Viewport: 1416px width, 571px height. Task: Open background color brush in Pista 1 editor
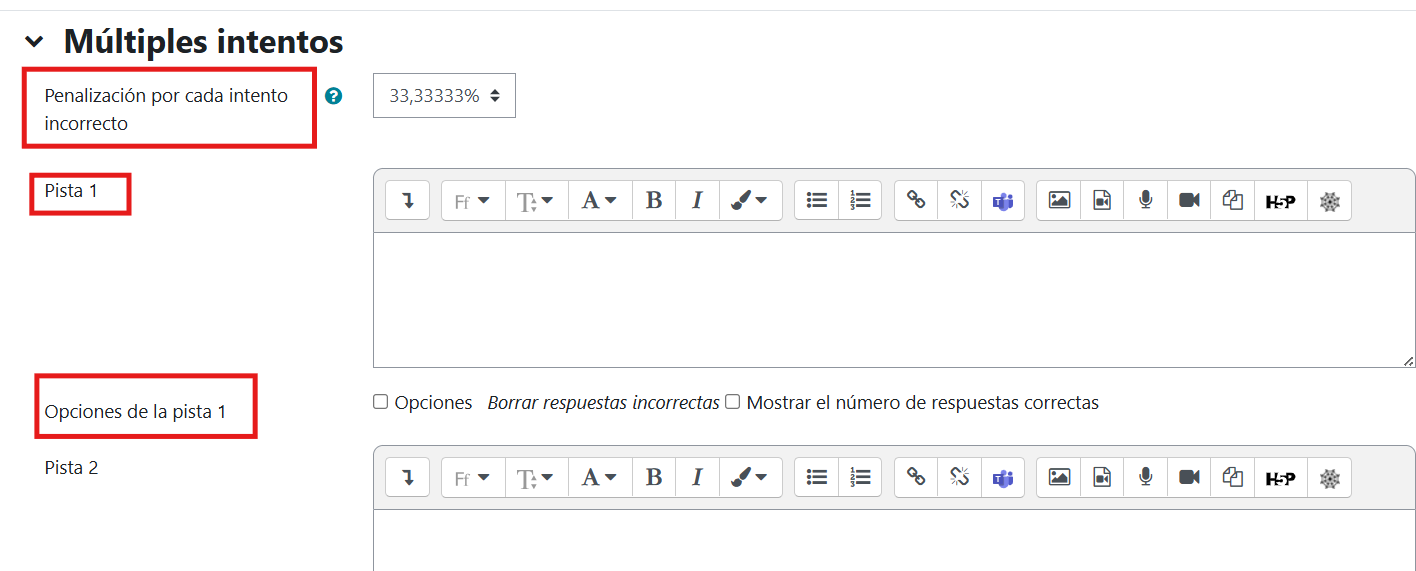pyautogui.click(x=750, y=201)
